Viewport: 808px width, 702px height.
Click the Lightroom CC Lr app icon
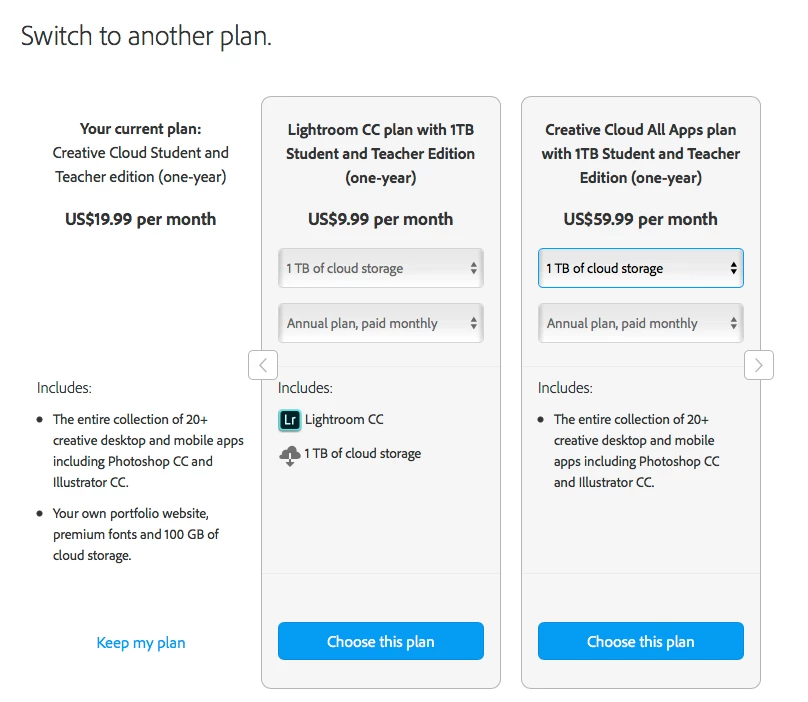pos(290,420)
